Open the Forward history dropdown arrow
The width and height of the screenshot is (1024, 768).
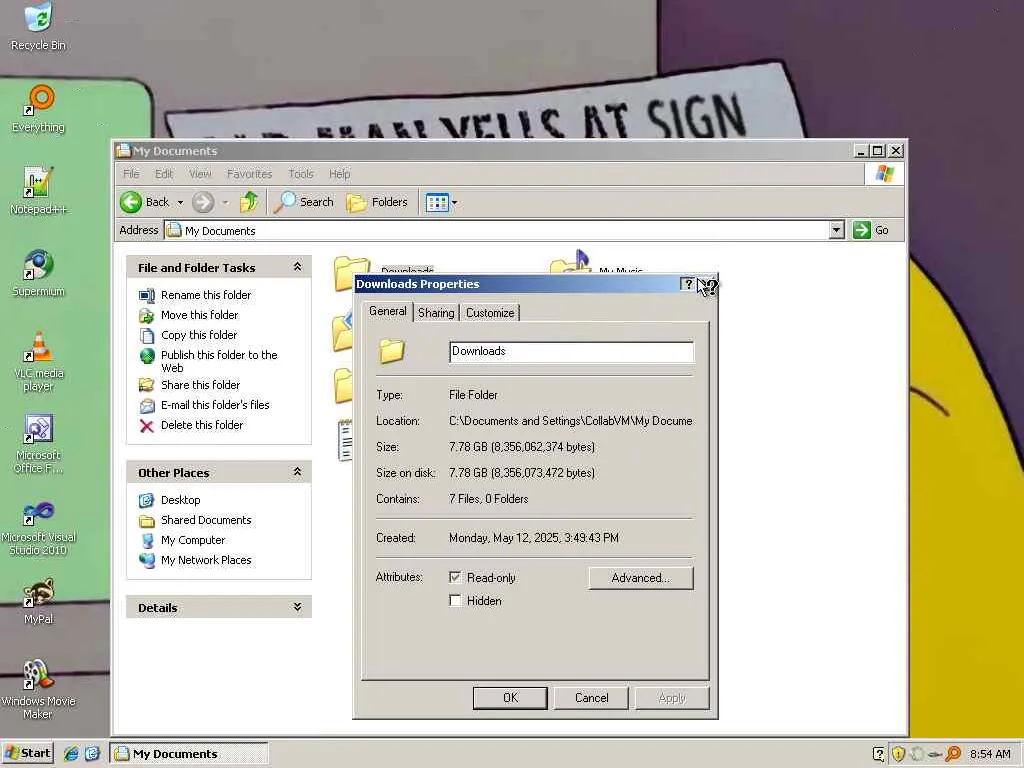225,202
